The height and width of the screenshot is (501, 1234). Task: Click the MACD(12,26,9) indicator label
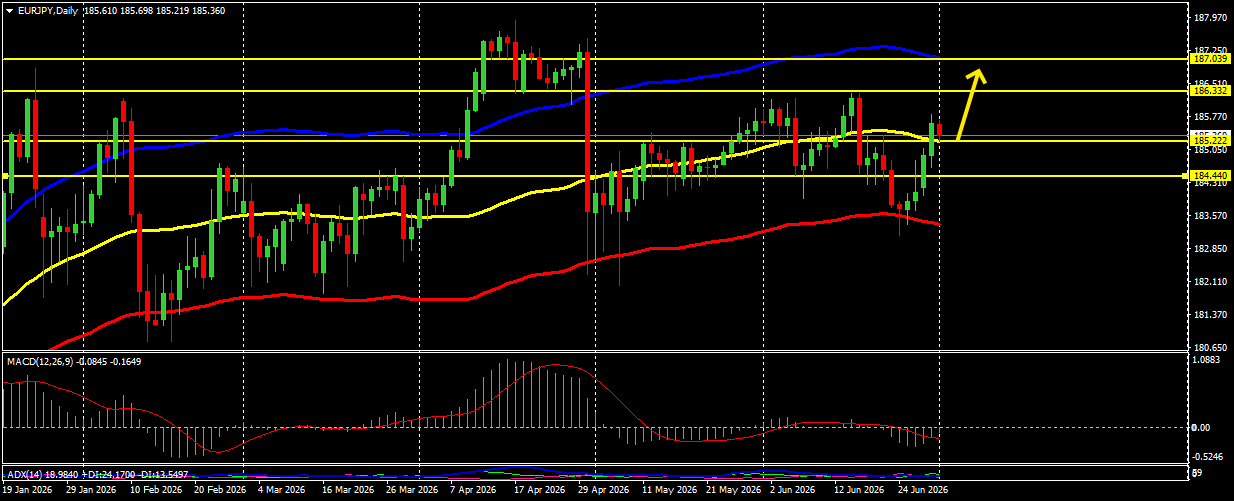(x=41, y=361)
